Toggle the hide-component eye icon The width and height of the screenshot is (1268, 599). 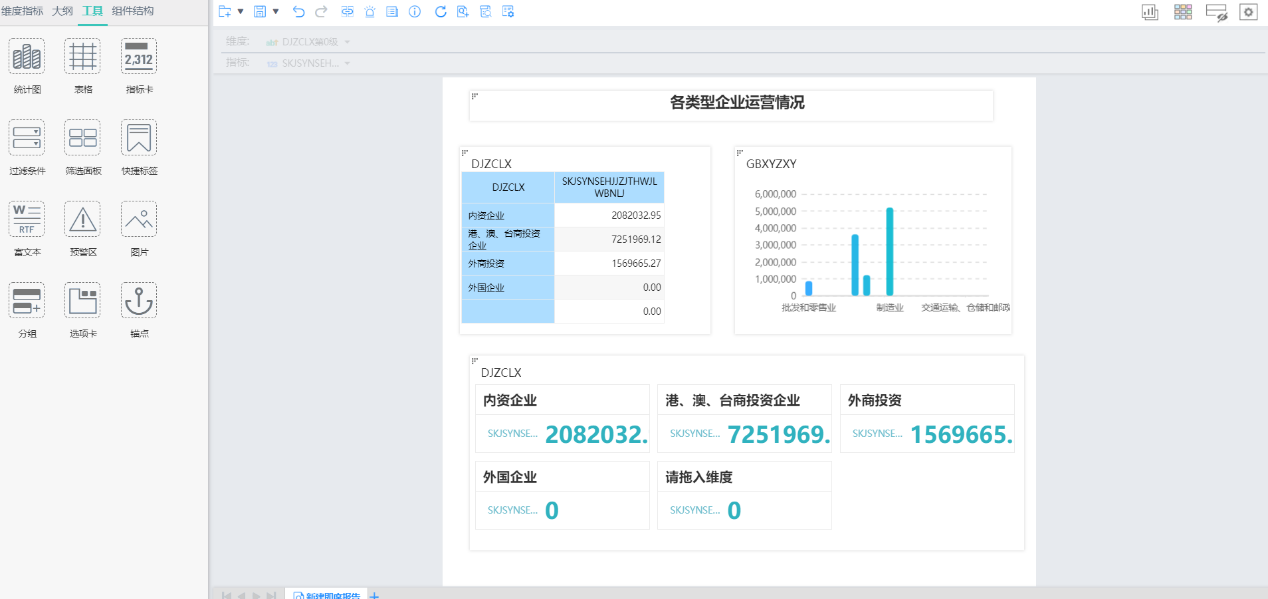point(1216,12)
